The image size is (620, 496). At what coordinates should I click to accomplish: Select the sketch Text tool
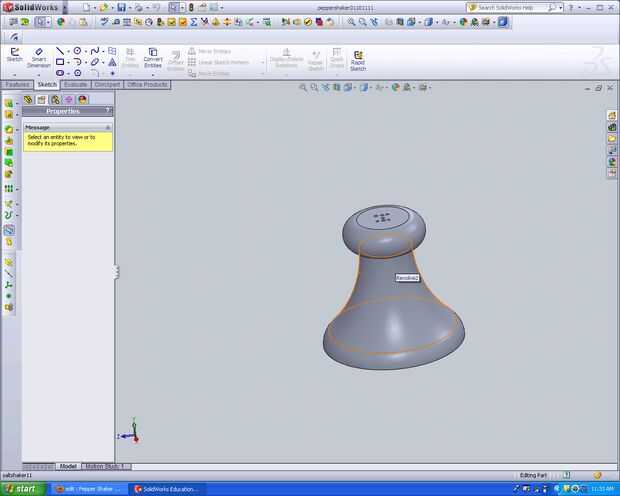(112, 62)
